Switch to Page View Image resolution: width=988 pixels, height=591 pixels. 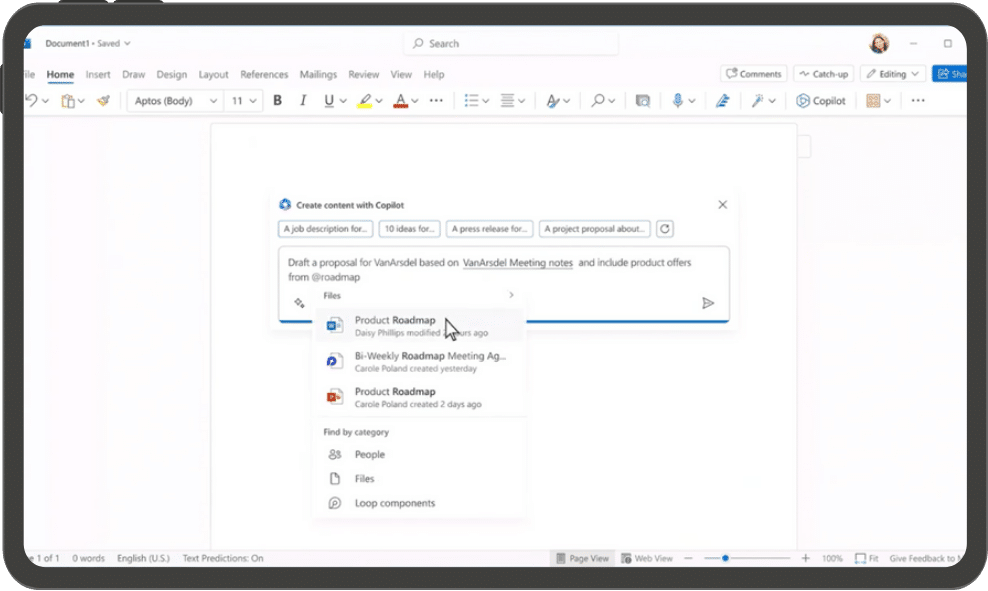point(583,558)
